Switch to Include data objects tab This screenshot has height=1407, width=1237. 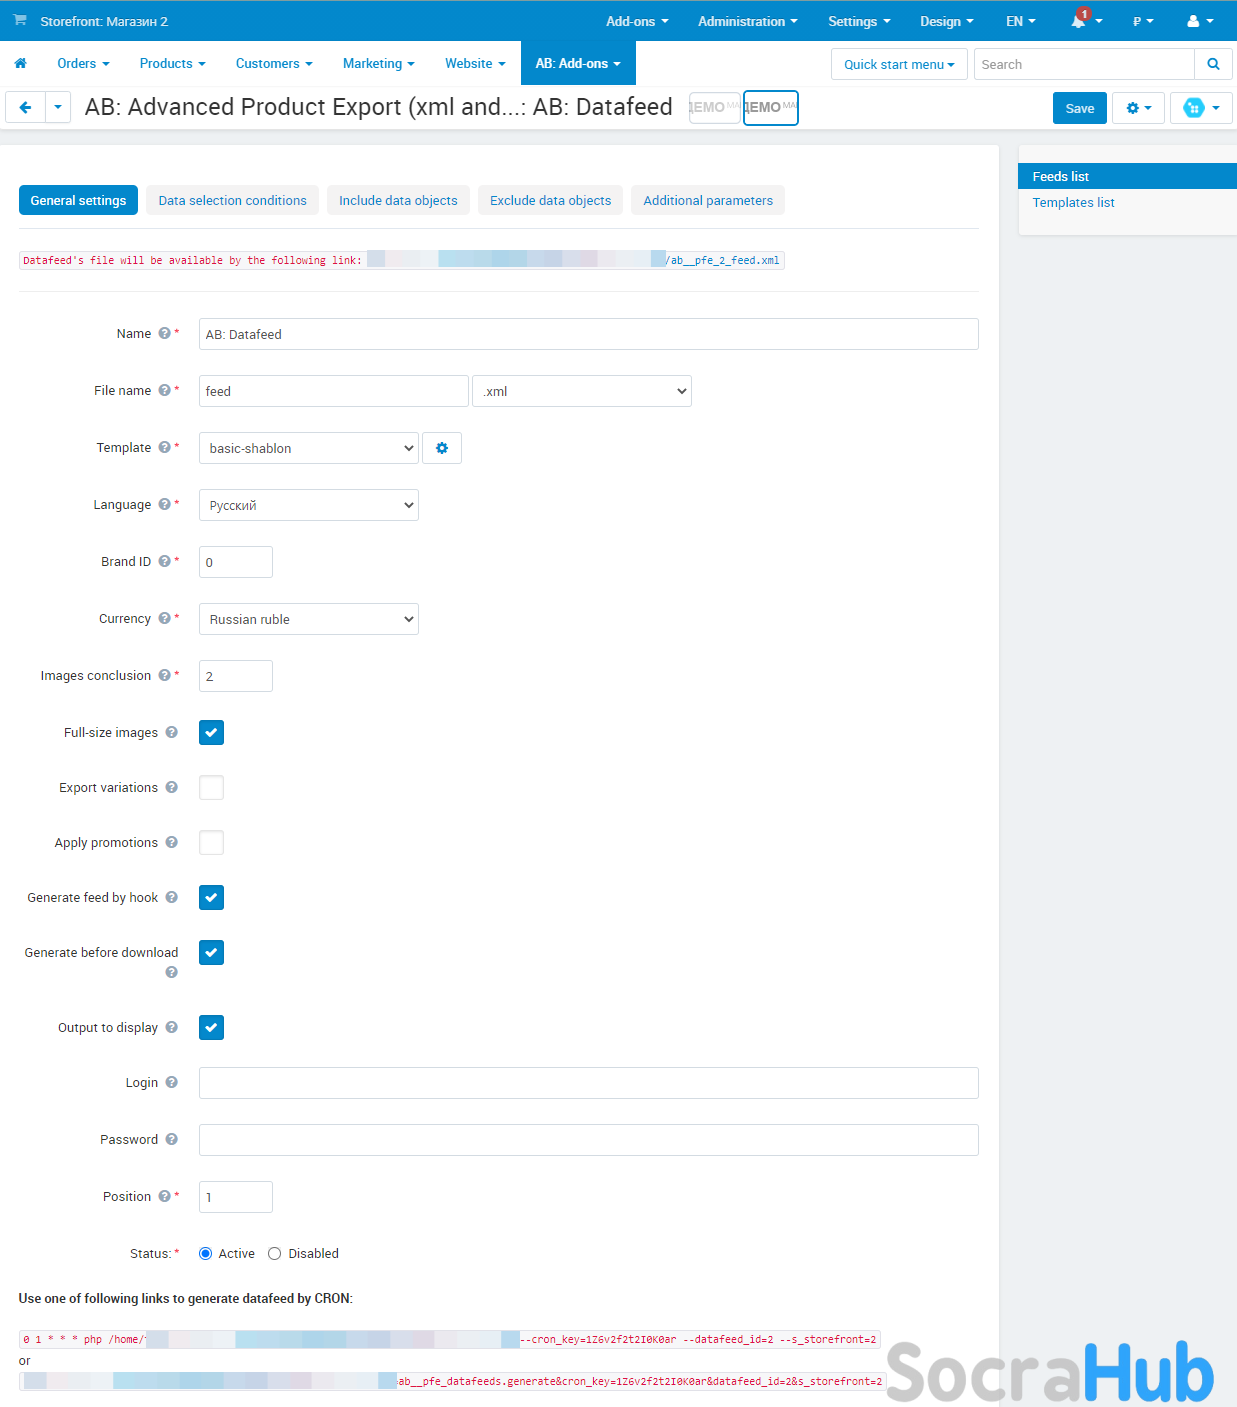[398, 200]
